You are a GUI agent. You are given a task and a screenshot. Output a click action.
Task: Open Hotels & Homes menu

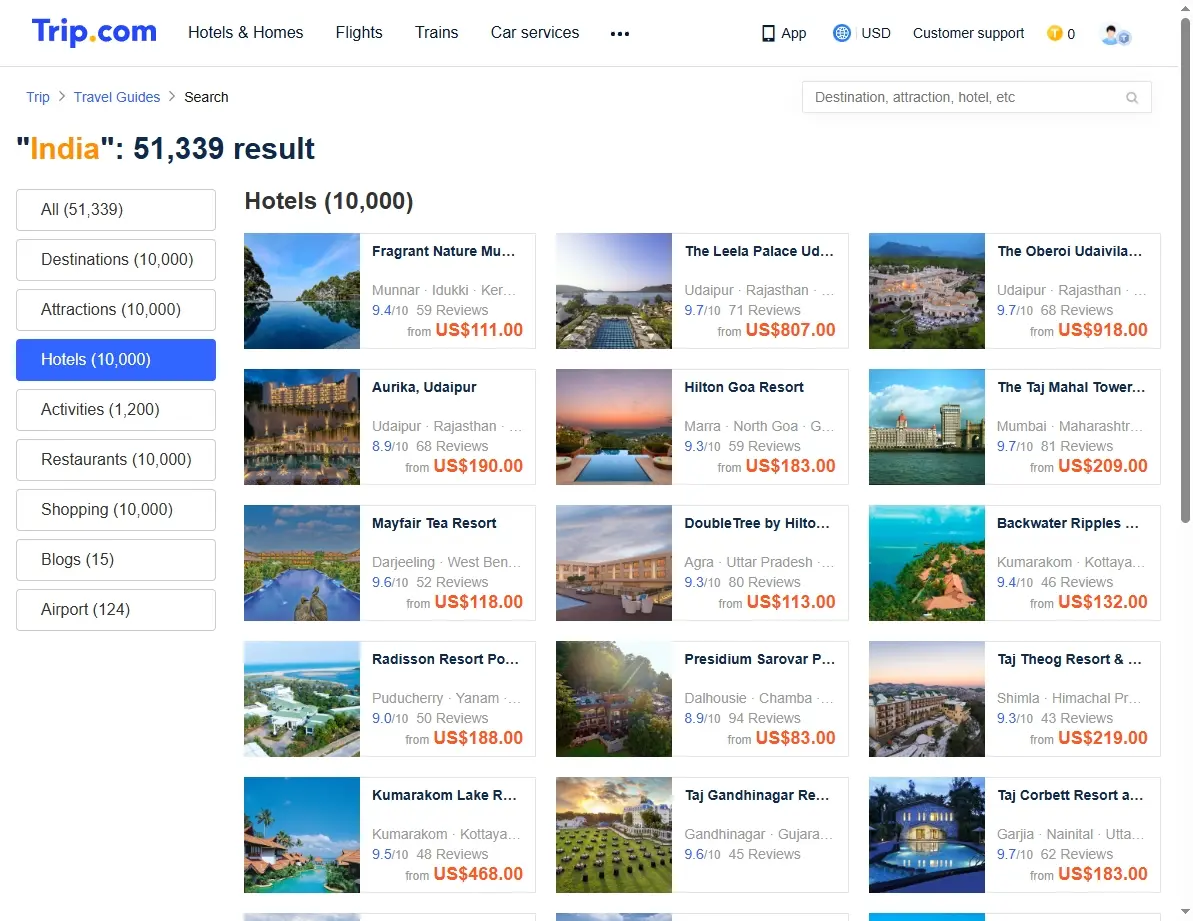click(246, 33)
